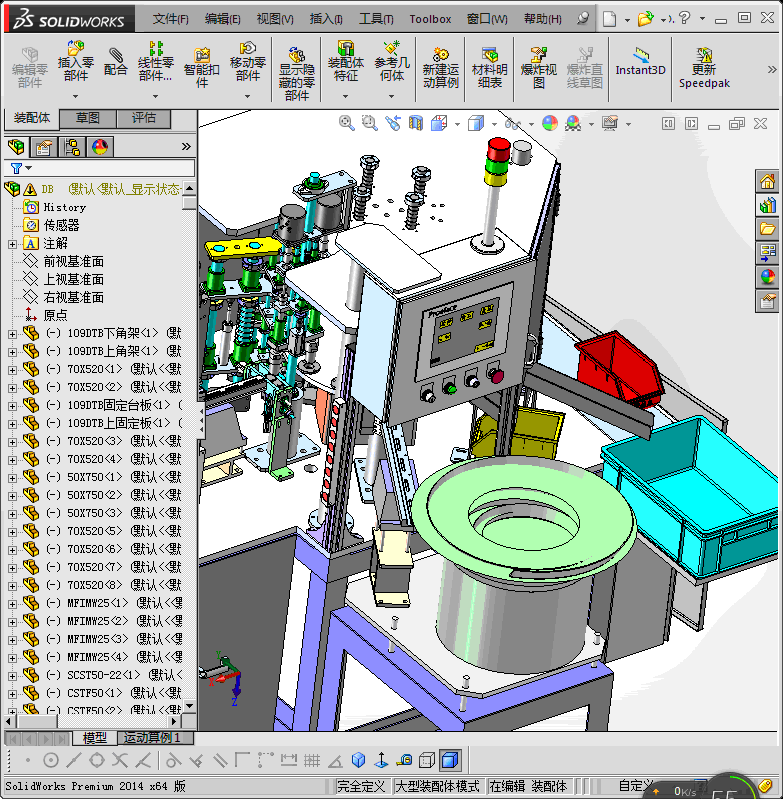Toggle the grid icon in sketch toolbar
The height and width of the screenshot is (799, 783).
pyautogui.click(x=312, y=760)
